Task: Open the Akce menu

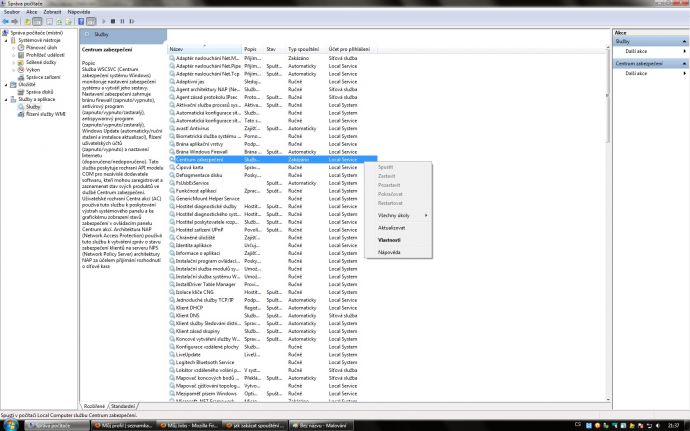Action: (32, 12)
